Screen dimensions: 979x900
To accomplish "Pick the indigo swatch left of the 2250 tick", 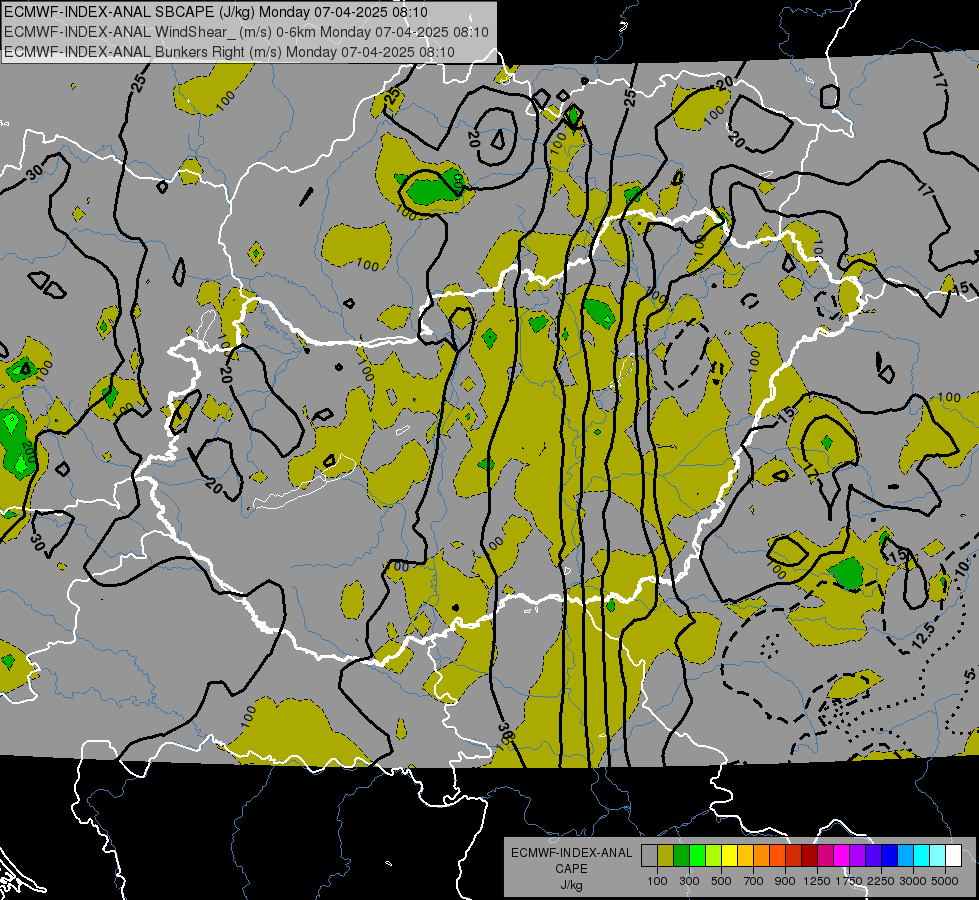I will pyautogui.click(x=873, y=856).
